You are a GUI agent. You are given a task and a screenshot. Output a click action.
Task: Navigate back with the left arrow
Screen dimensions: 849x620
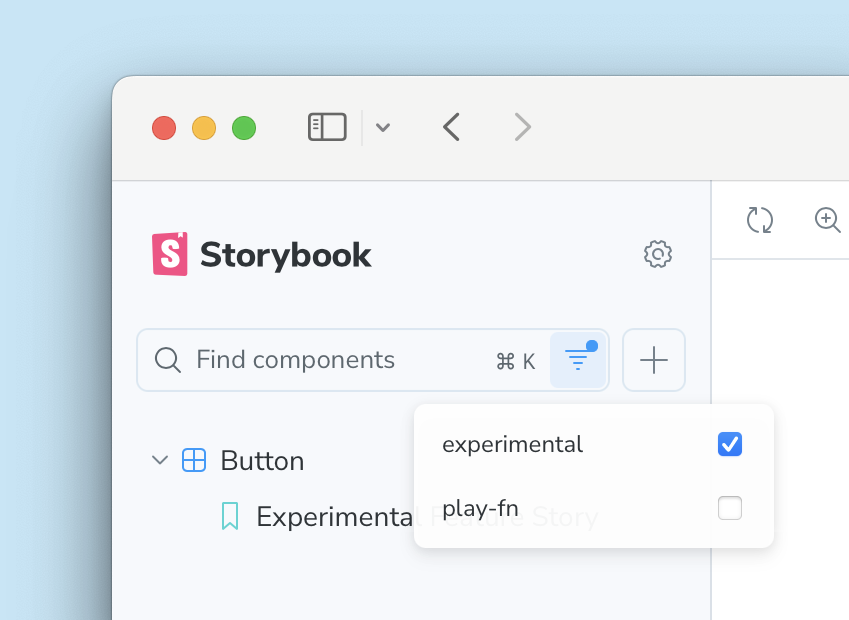(x=450, y=127)
